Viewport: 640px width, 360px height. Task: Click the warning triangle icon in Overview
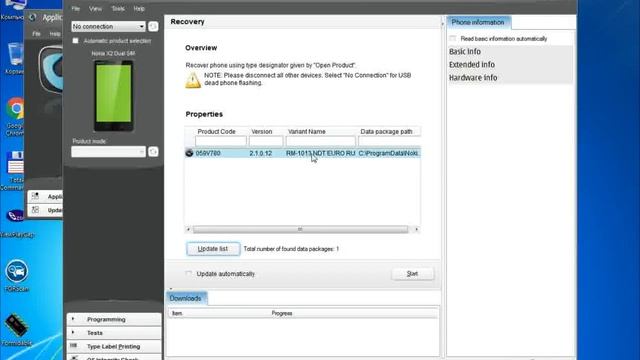coord(193,80)
